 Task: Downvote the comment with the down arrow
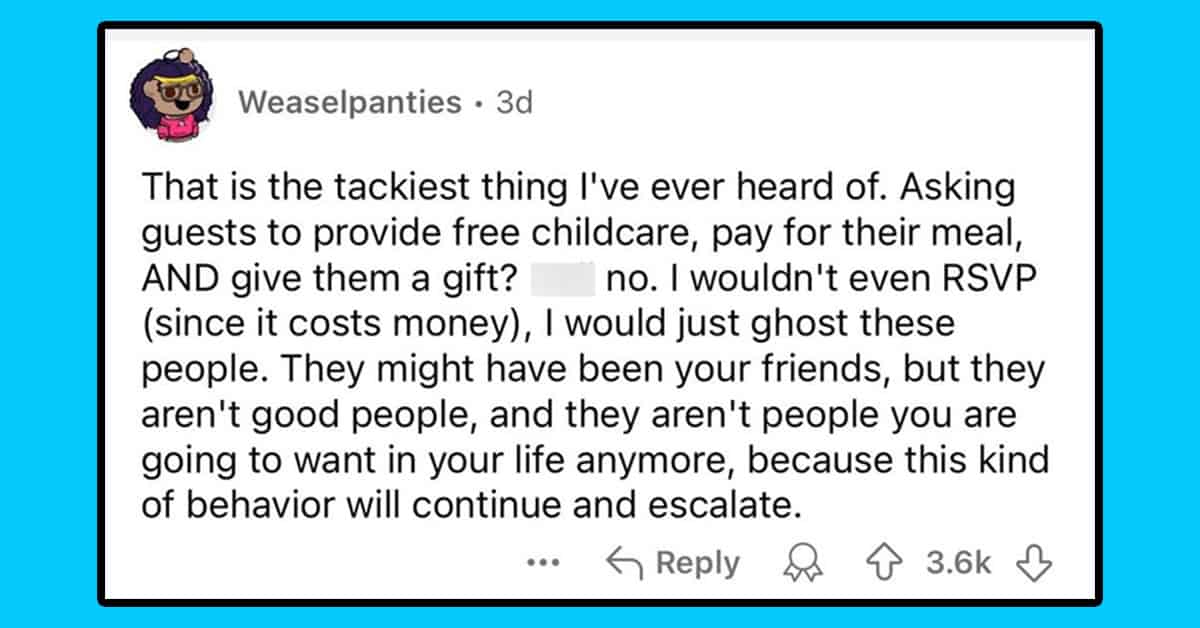(x=1034, y=563)
